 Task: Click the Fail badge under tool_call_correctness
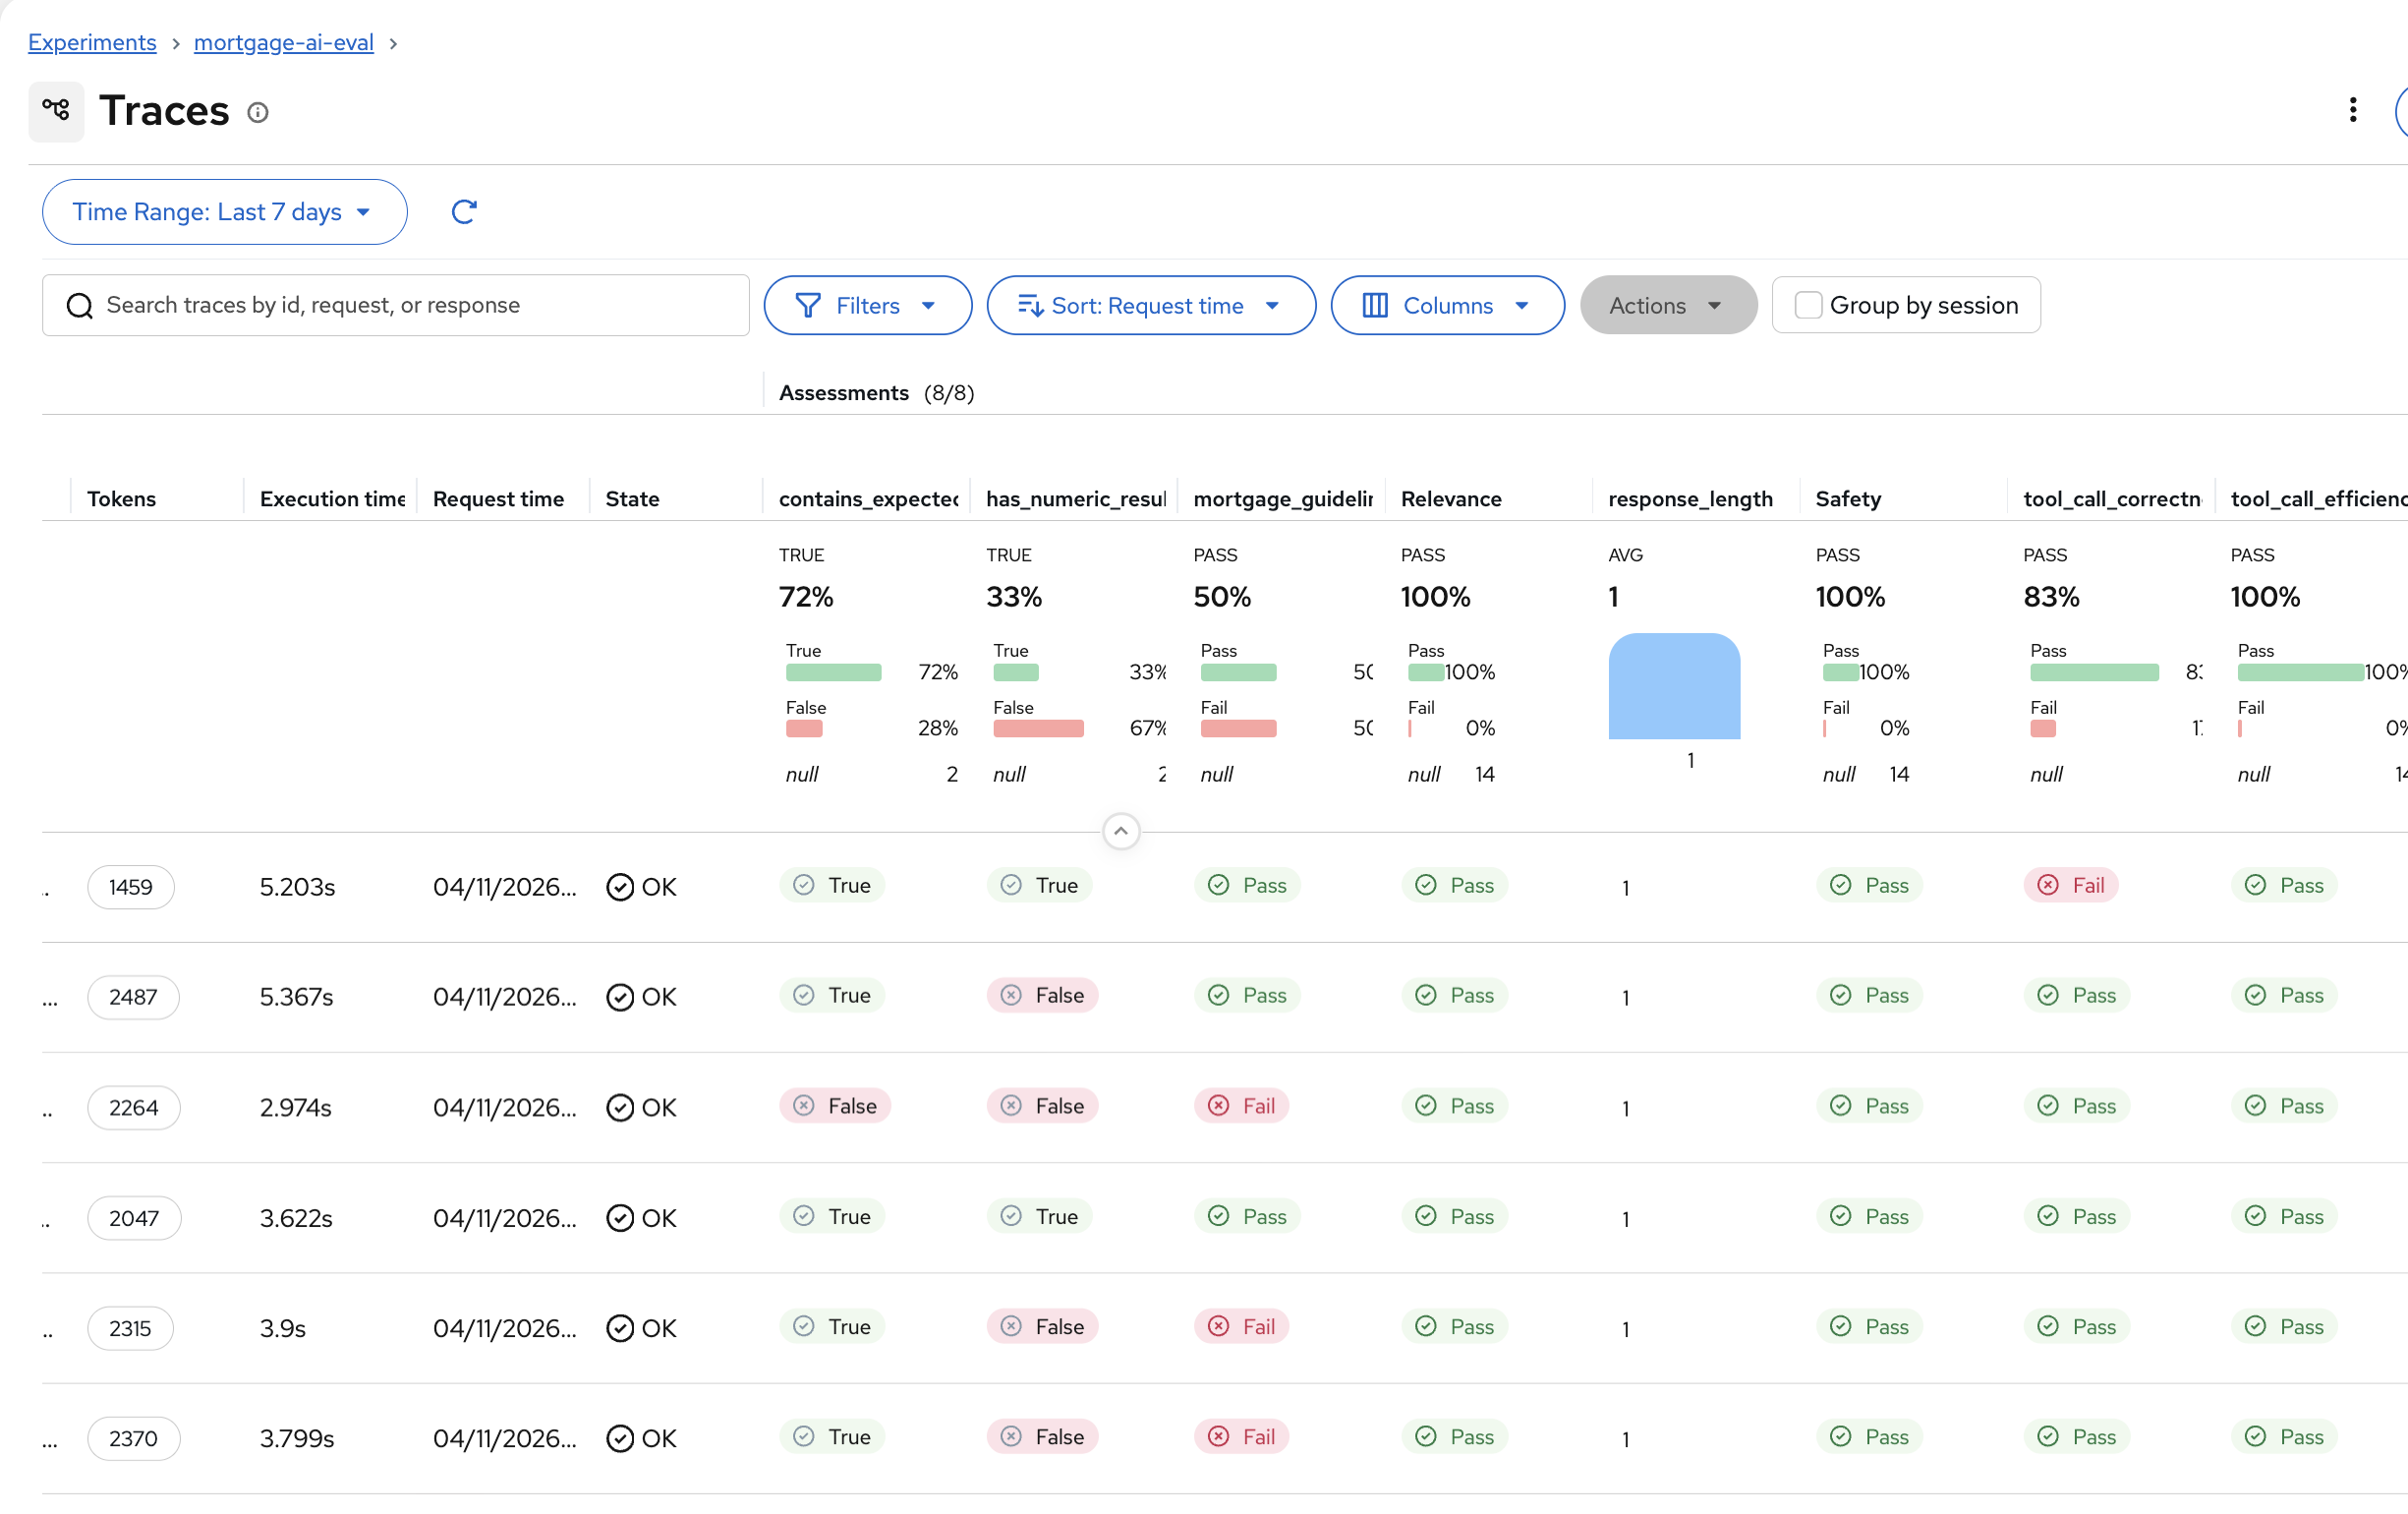pyautogui.click(x=2071, y=885)
